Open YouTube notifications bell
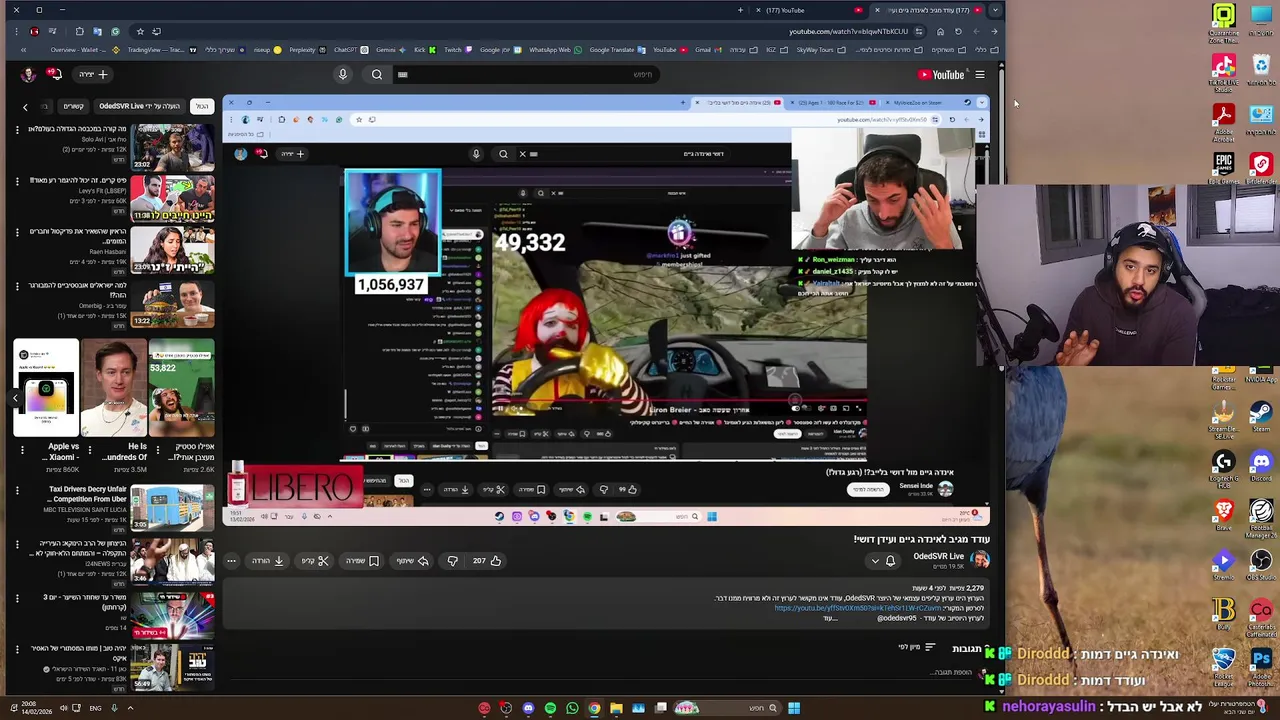The image size is (1280, 720). [56, 74]
